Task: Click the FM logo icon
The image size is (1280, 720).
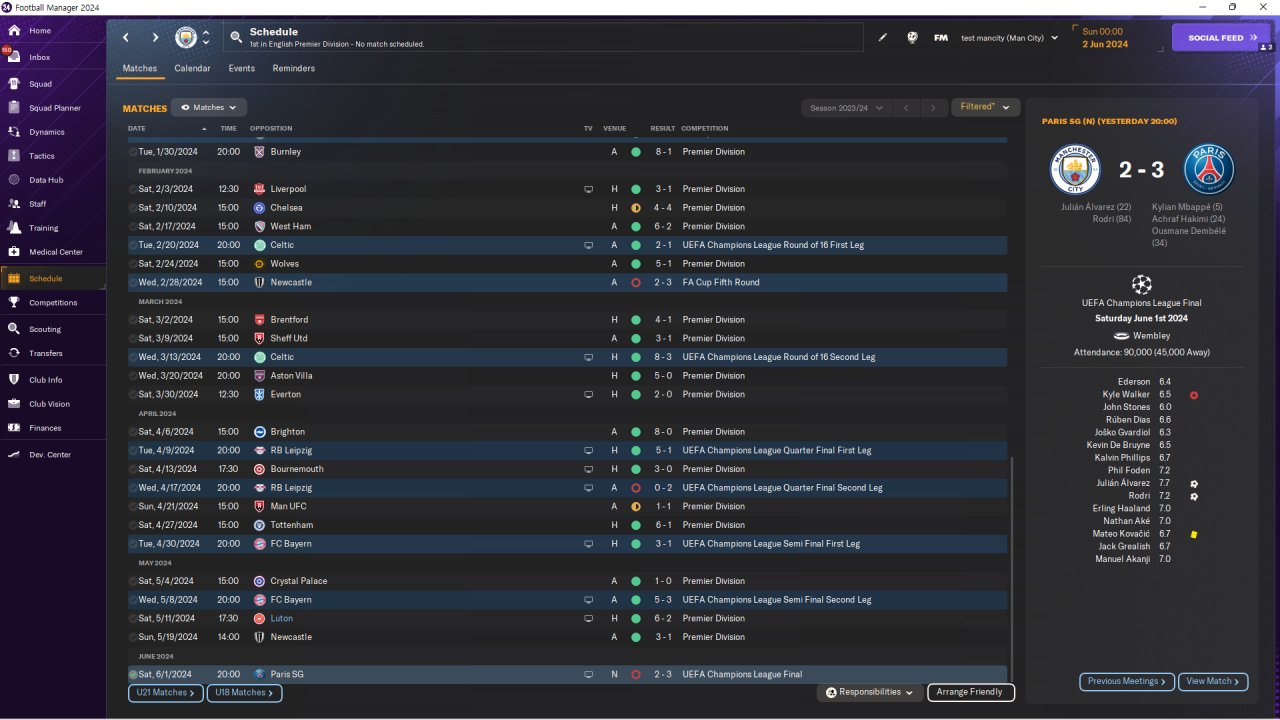Action: coord(941,38)
